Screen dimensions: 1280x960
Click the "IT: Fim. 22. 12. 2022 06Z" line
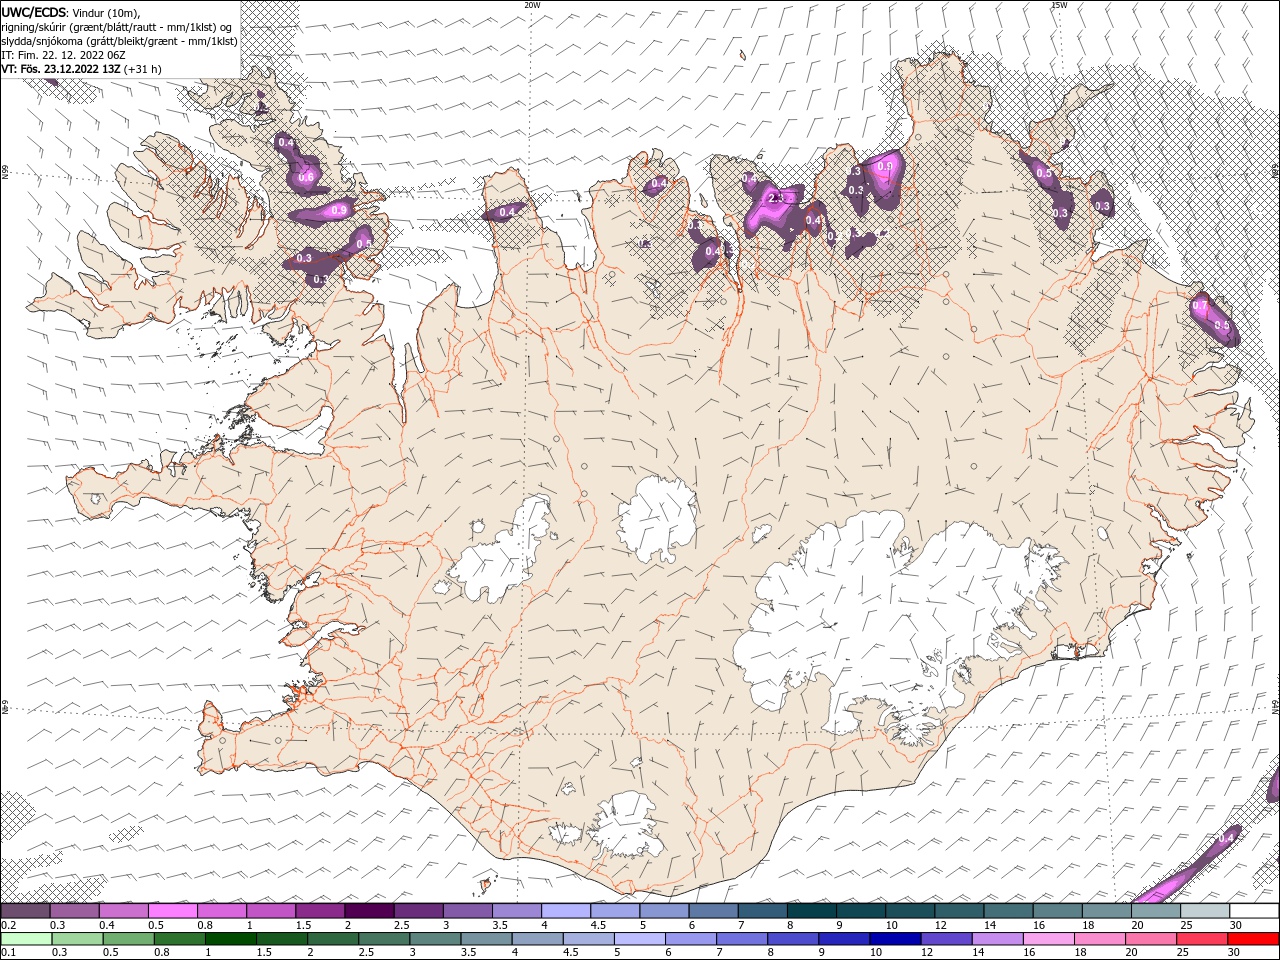63,55
